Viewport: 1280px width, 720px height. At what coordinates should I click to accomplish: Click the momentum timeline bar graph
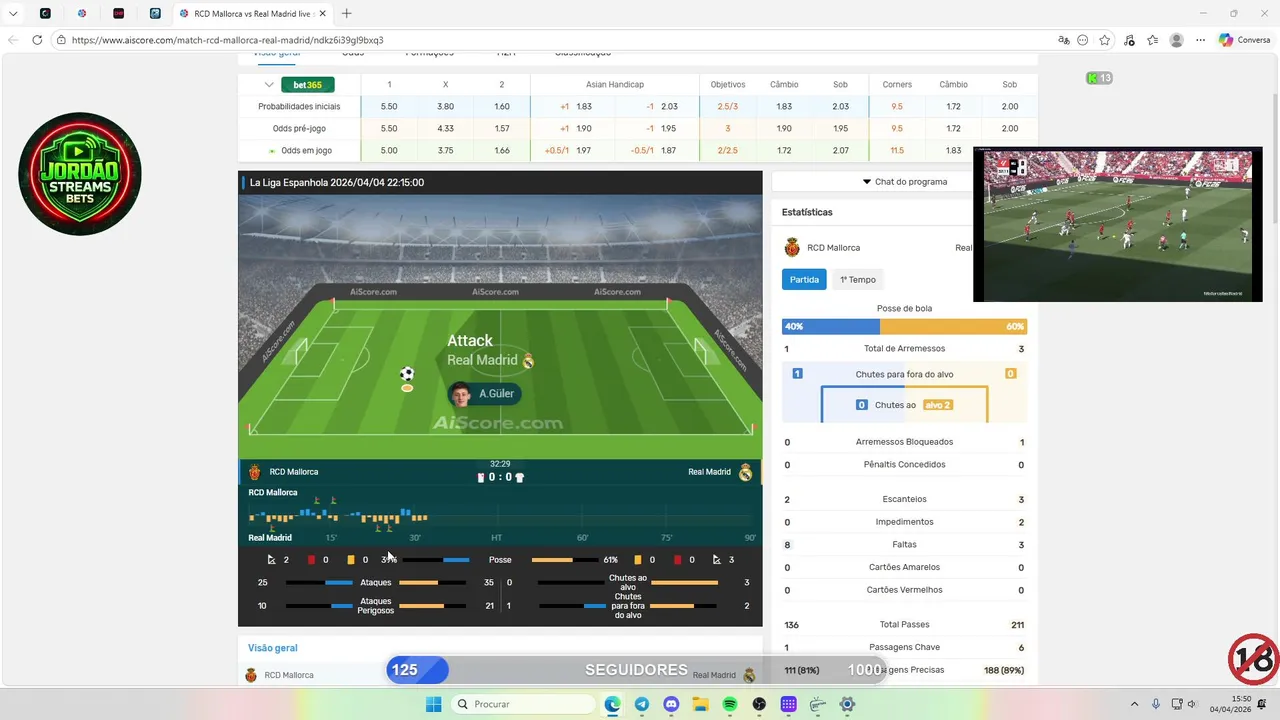click(500, 516)
